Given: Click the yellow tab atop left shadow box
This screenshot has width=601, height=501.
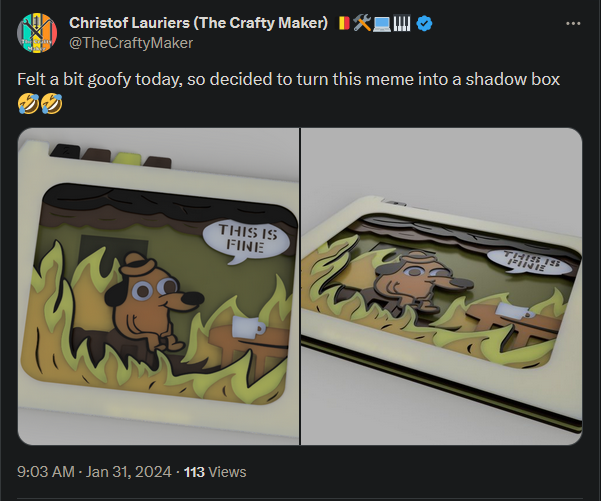Looking at the screenshot, I should coord(126,157).
